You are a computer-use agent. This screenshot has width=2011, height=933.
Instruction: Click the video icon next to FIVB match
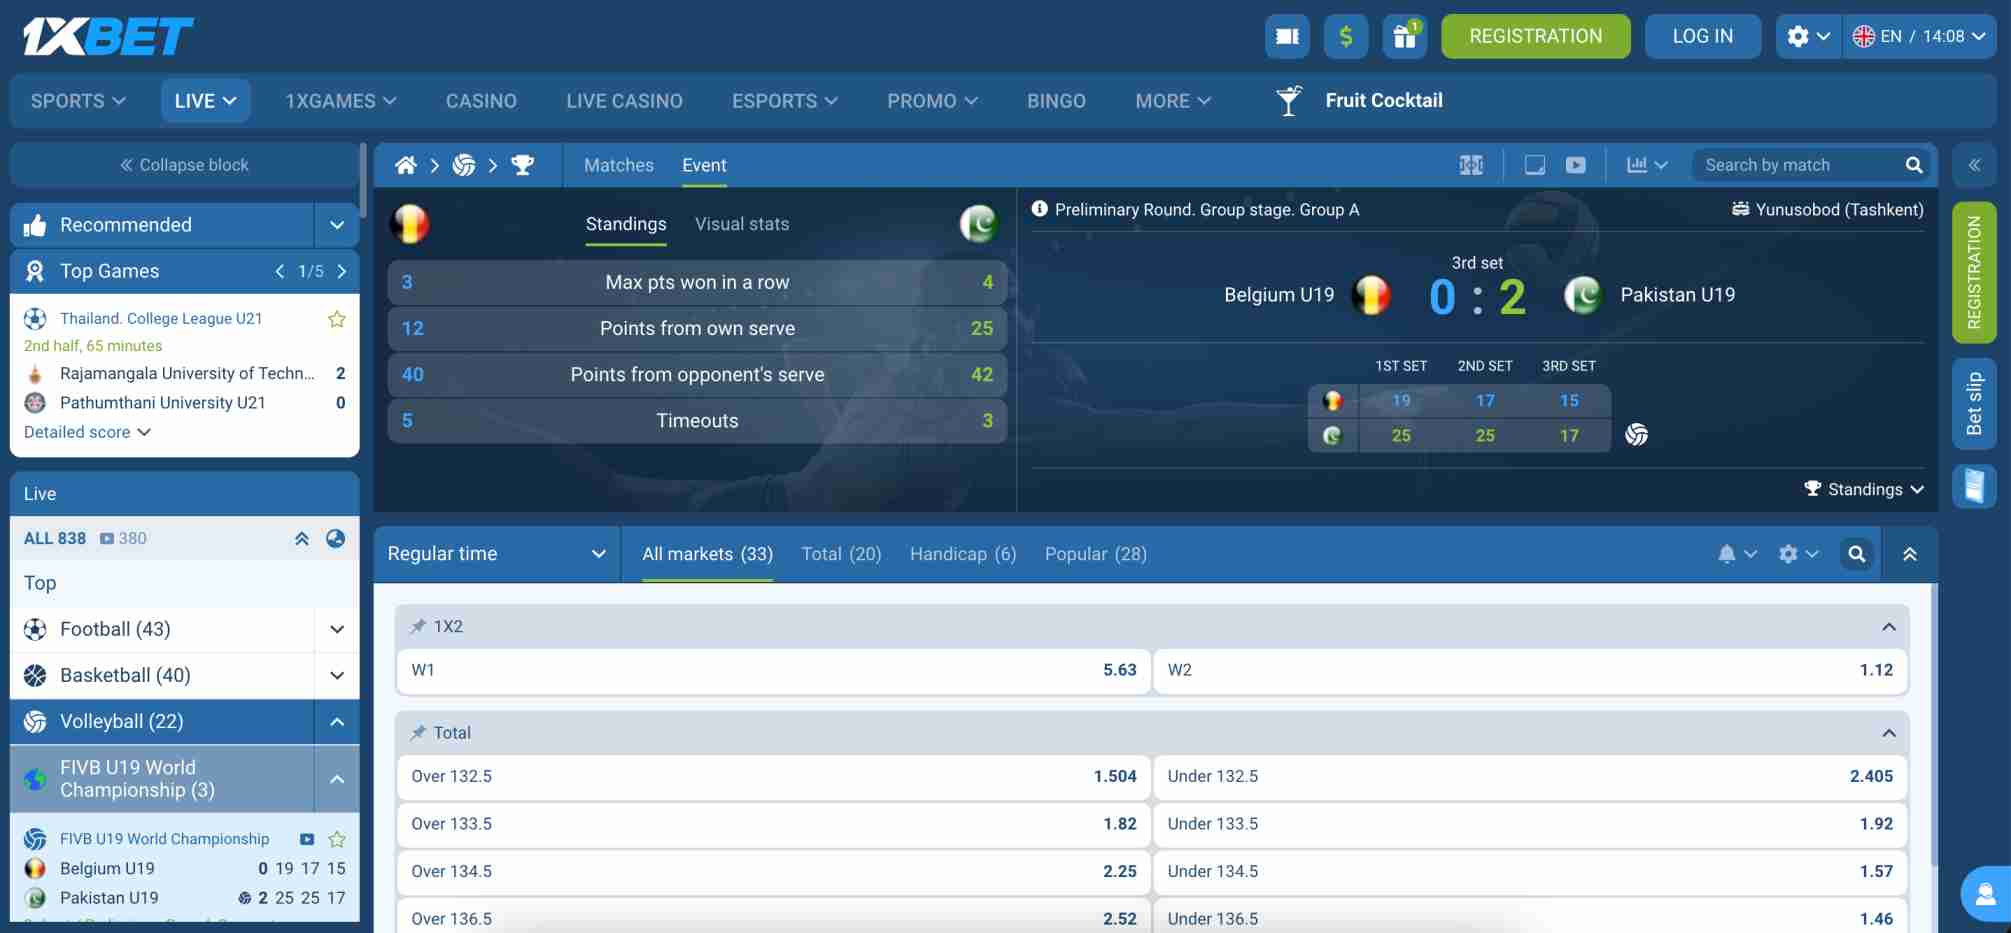(x=307, y=839)
